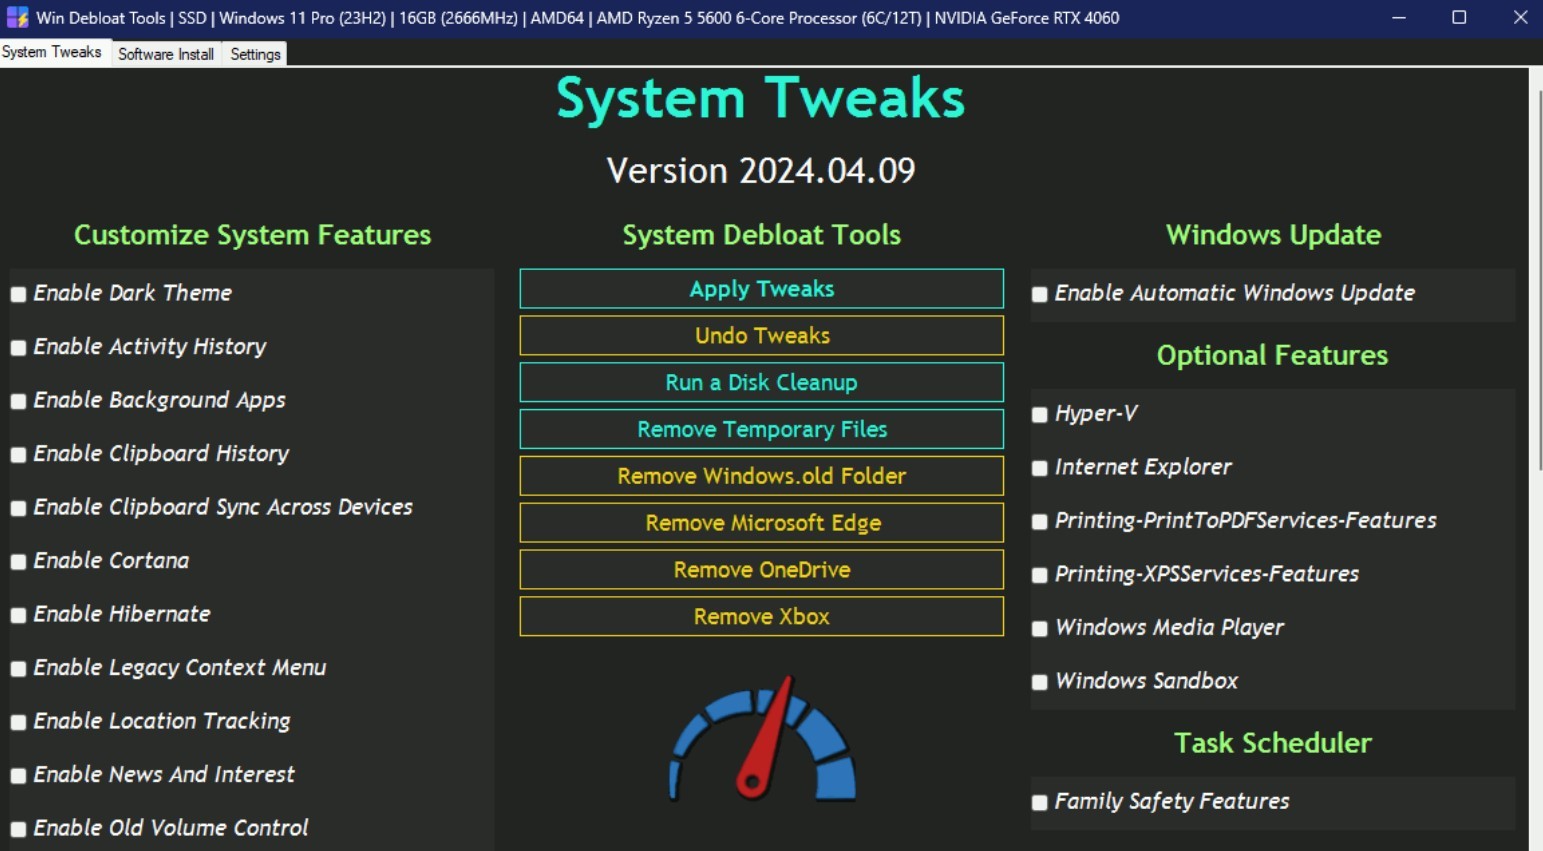The width and height of the screenshot is (1543, 851).
Task: Enable Dark Theme checkbox
Action: click(x=18, y=294)
